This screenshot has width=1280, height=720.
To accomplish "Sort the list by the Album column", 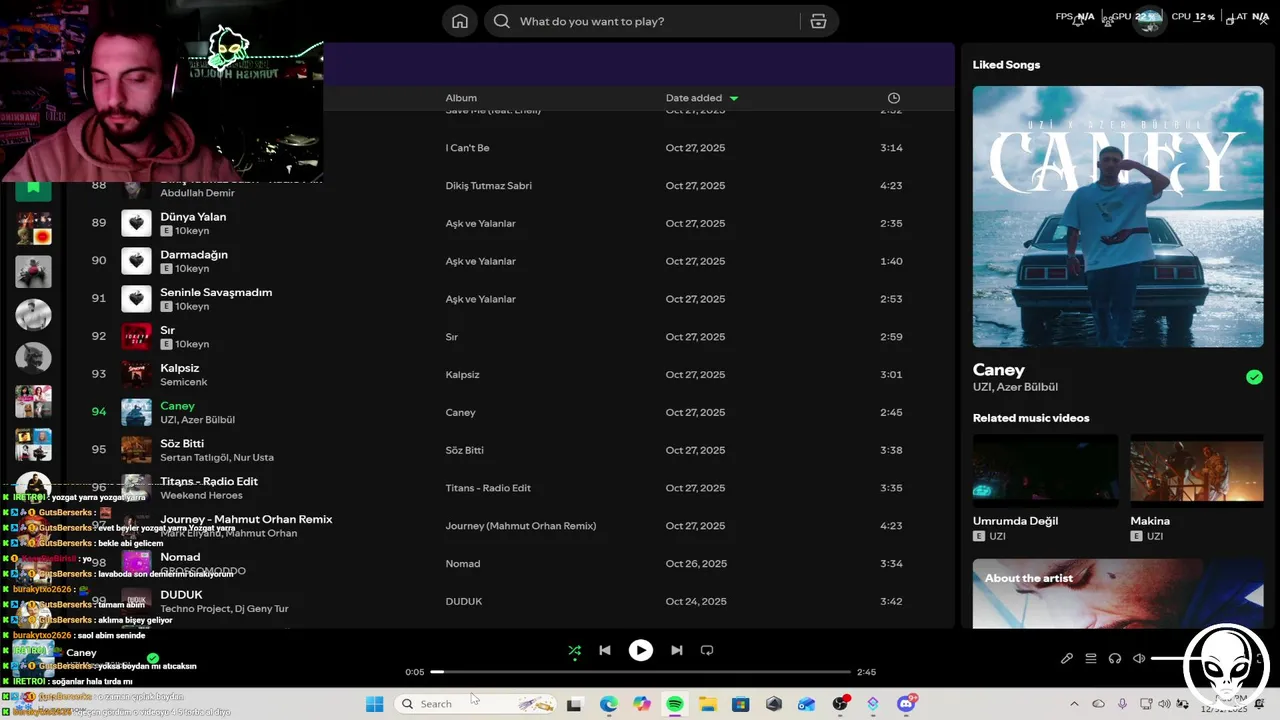I will tap(461, 98).
